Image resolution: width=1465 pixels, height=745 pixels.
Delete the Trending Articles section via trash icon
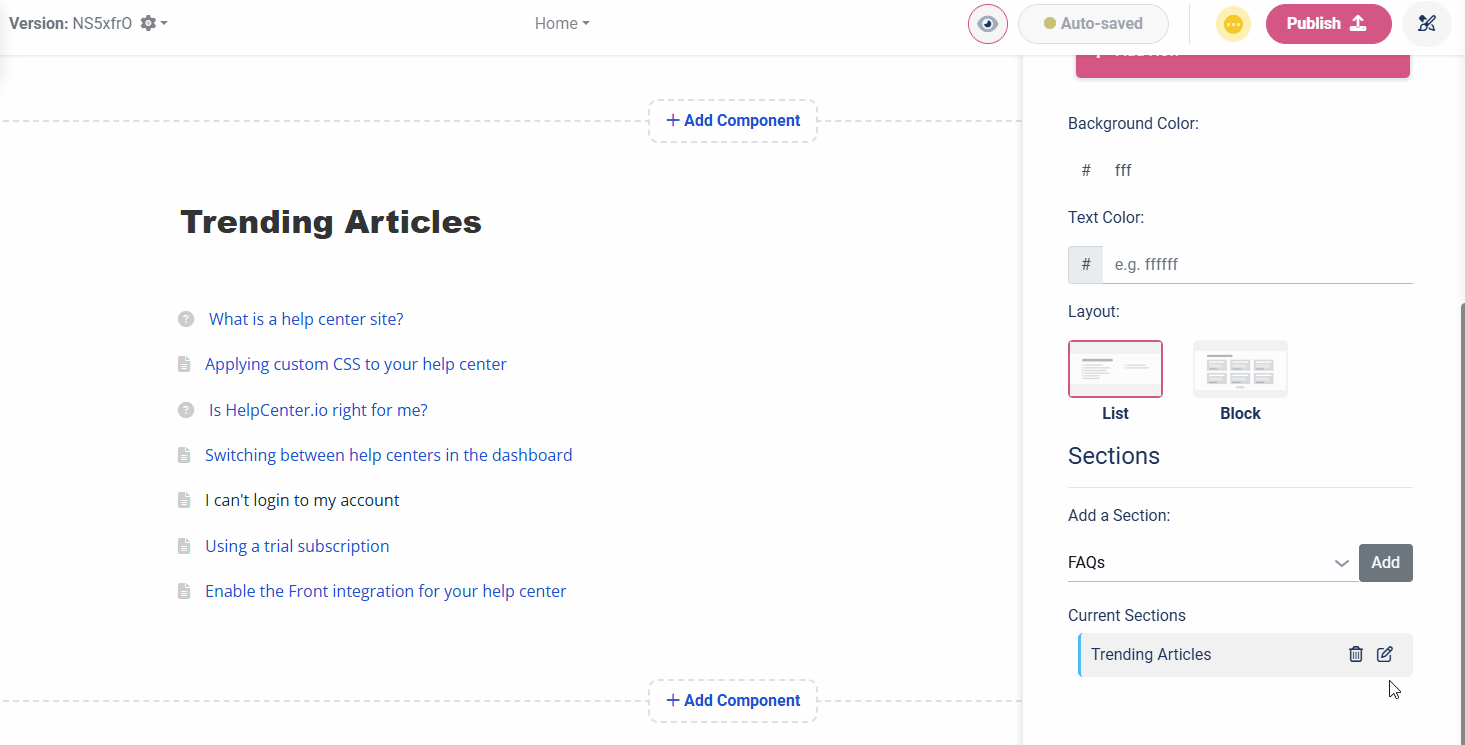point(1355,654)
